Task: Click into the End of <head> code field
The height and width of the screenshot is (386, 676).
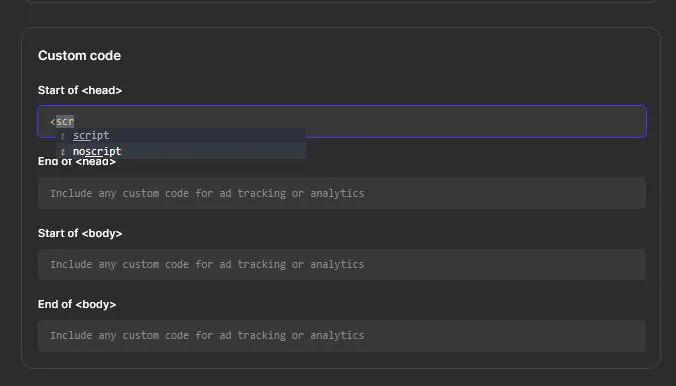Action: pyautogui.click(x=342, y=193)
